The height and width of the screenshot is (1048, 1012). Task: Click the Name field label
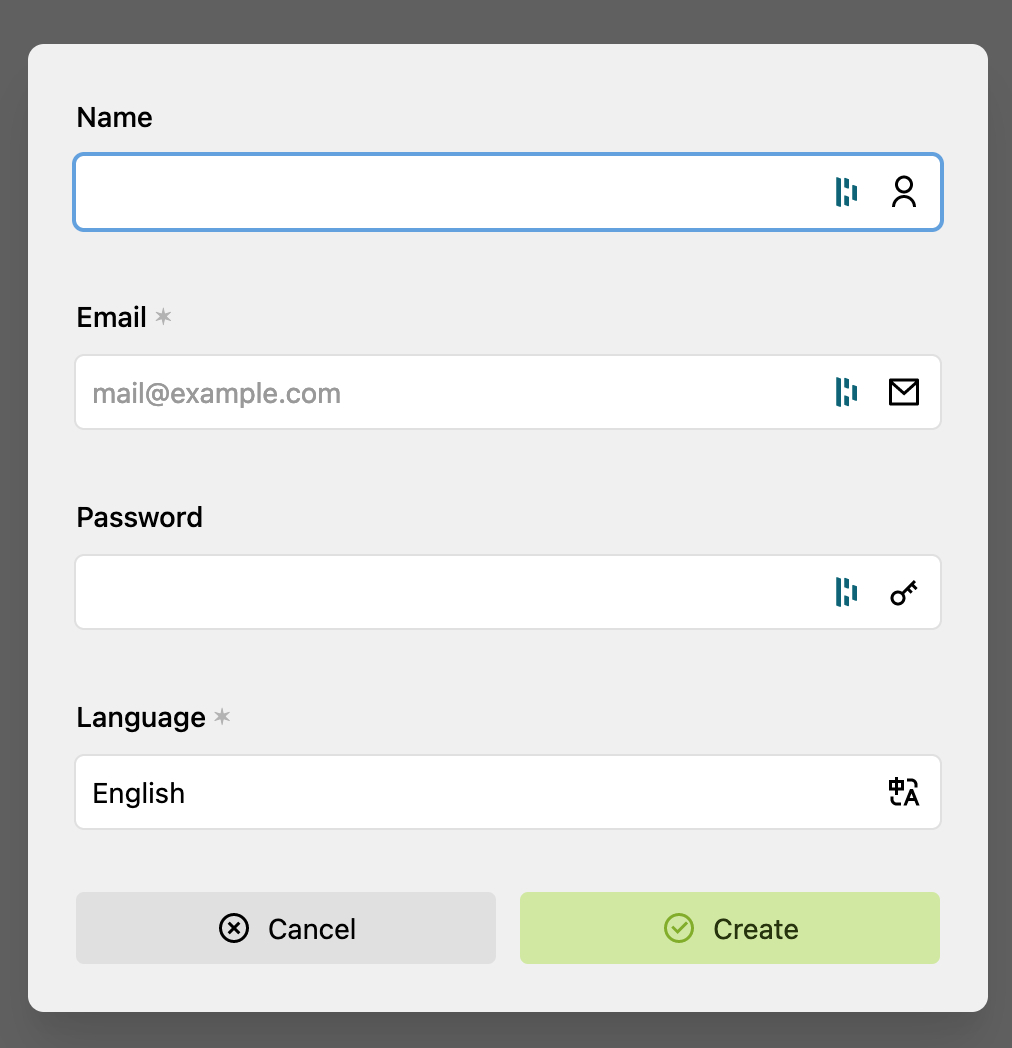tap(115, 117)
